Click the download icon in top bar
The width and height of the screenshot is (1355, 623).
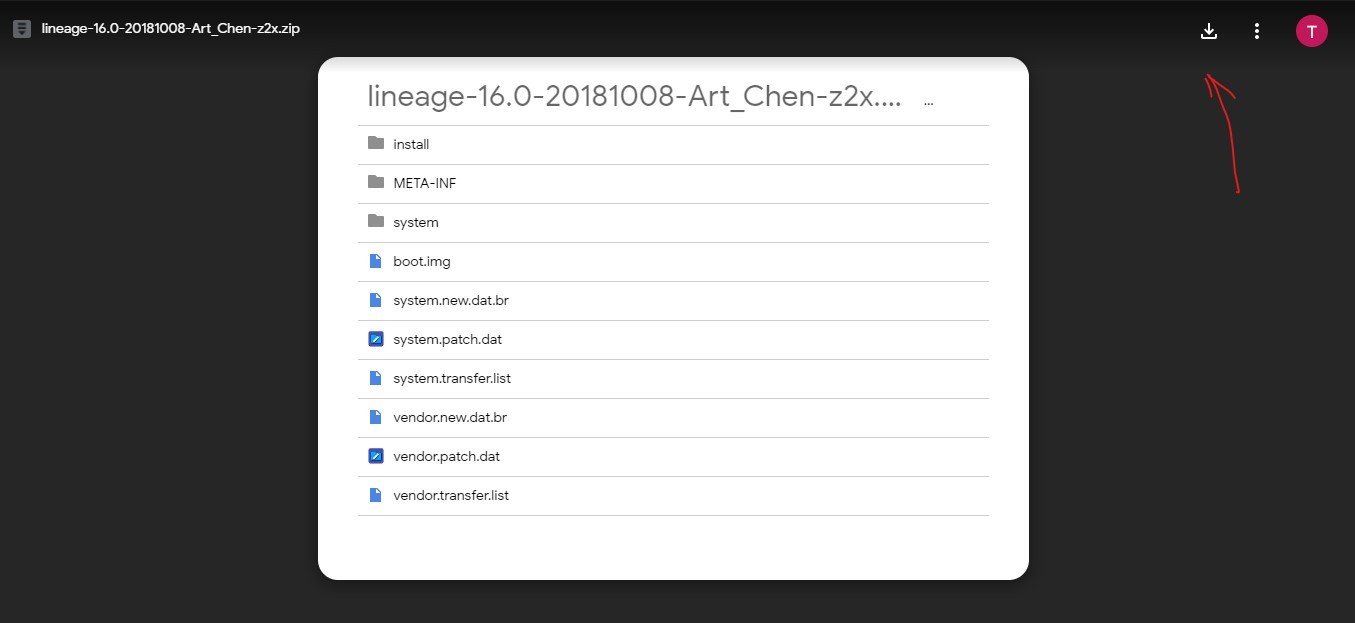(x=1209, y=31)
